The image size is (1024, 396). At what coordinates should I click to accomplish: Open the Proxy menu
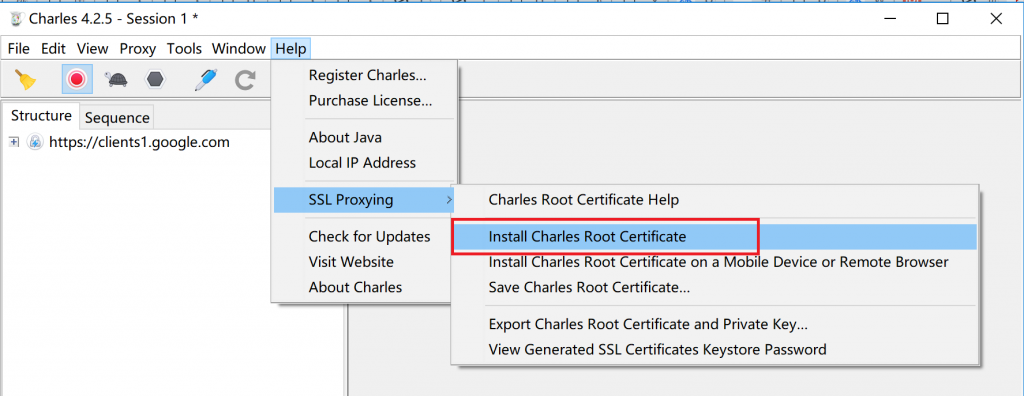138,48
